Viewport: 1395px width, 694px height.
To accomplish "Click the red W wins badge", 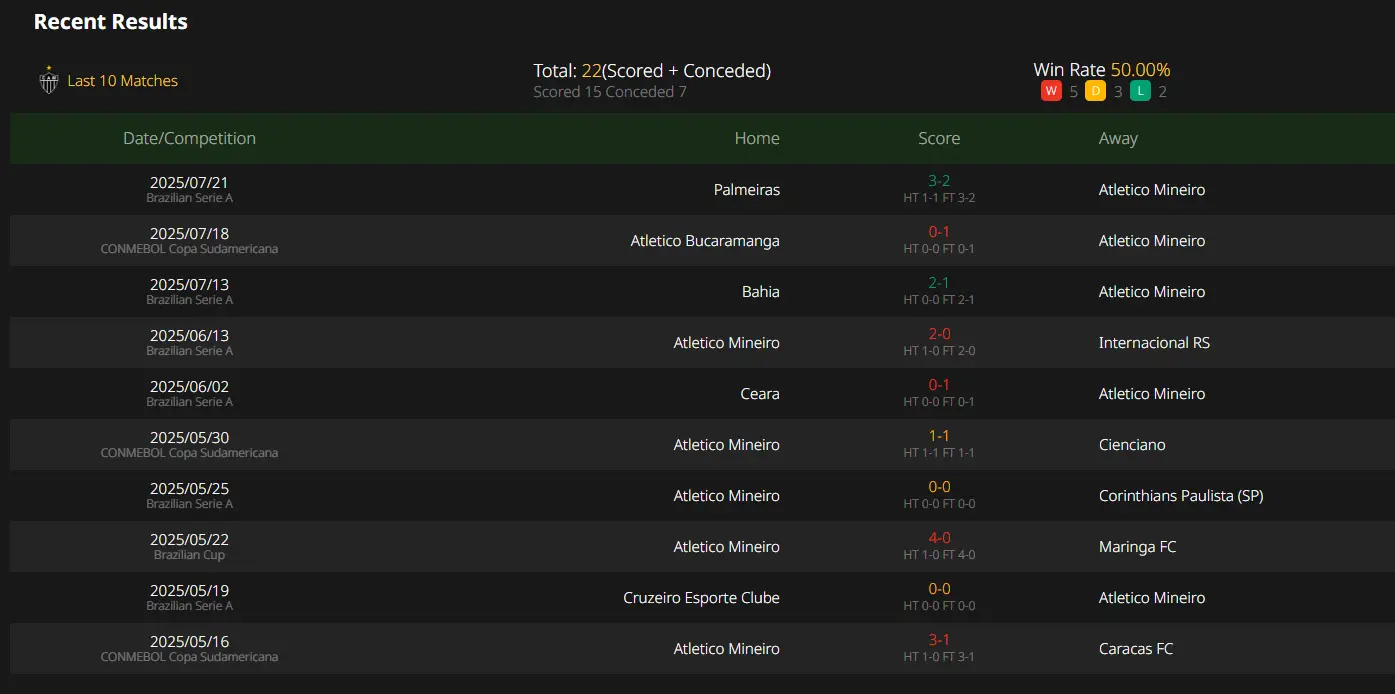I will pos(1051,91).
